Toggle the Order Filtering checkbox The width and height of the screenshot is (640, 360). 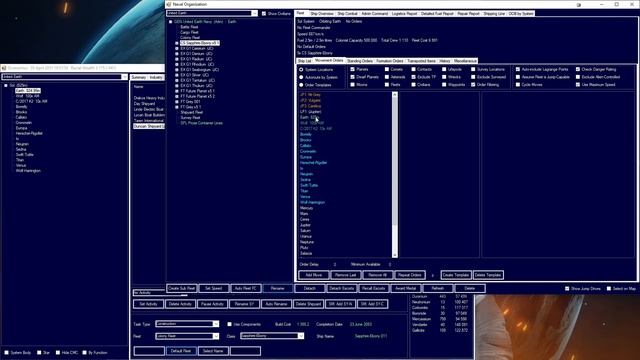click(x=473, y=84)
